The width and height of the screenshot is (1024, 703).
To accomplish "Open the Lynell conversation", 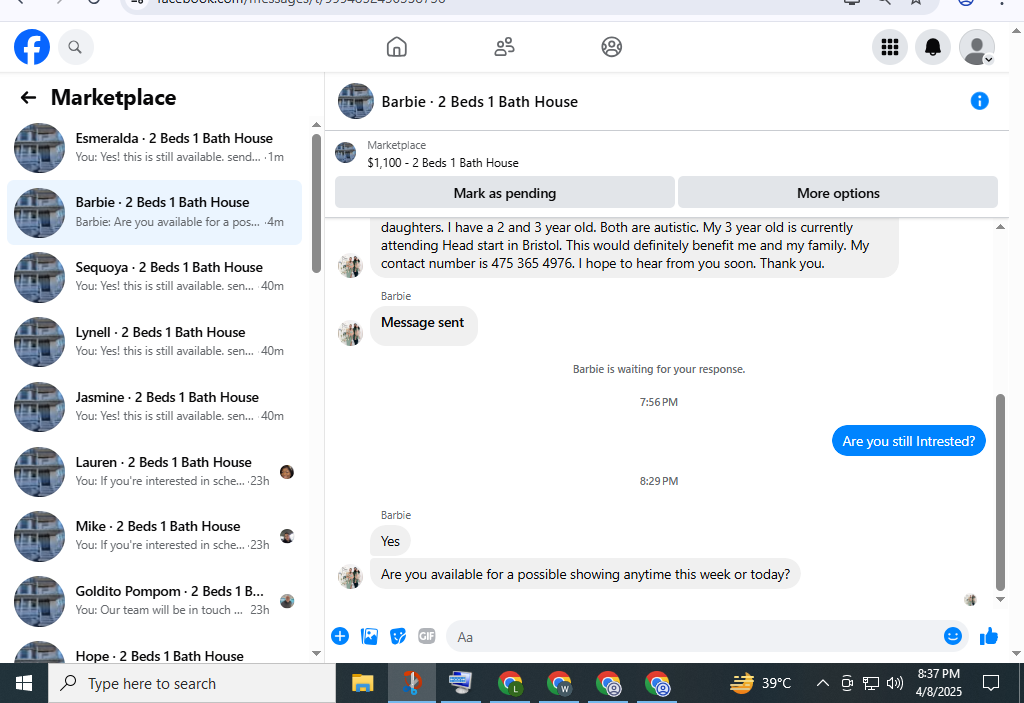I will [154, 342].
